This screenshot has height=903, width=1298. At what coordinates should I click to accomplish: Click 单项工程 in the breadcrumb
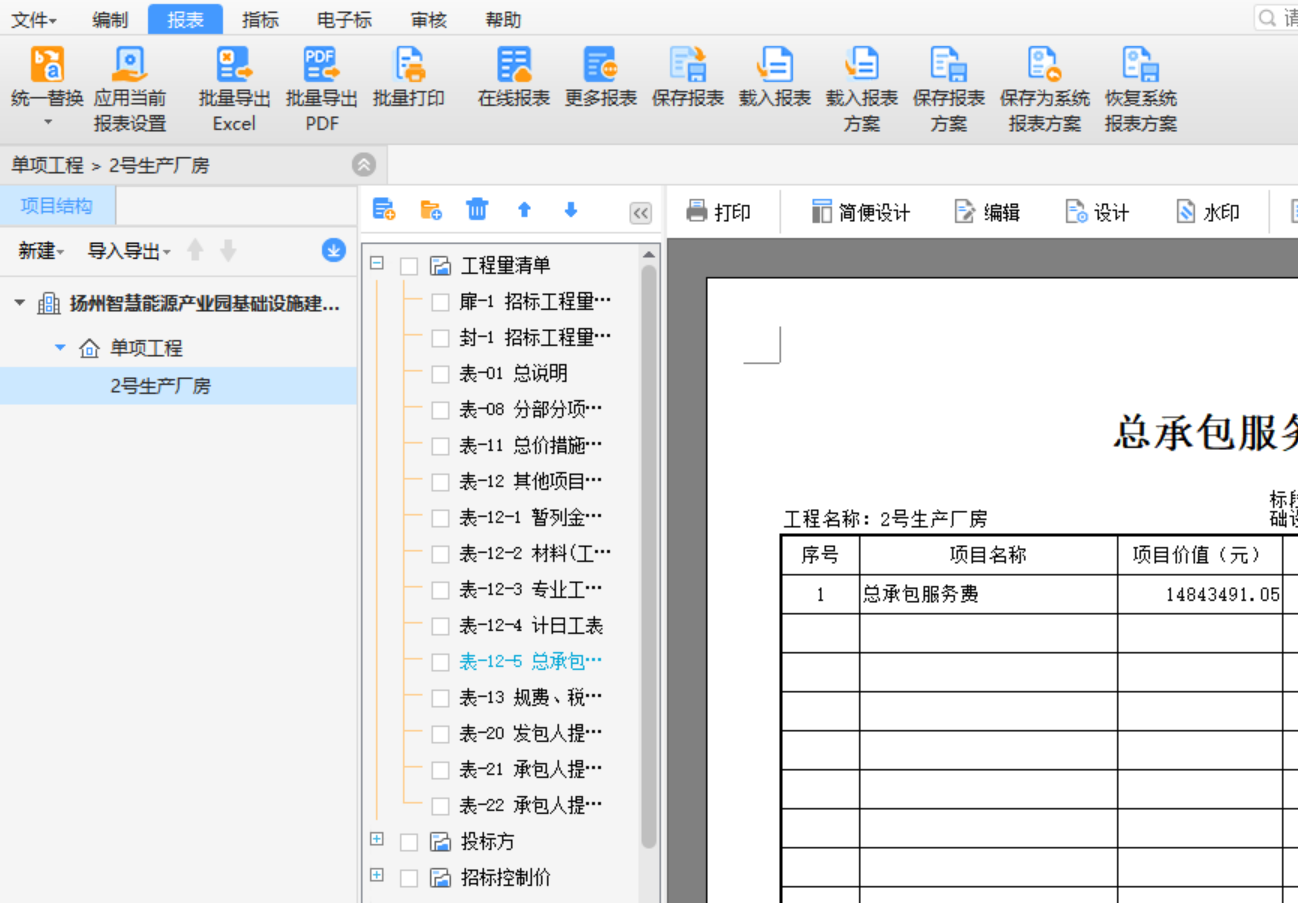click(47, 165)
